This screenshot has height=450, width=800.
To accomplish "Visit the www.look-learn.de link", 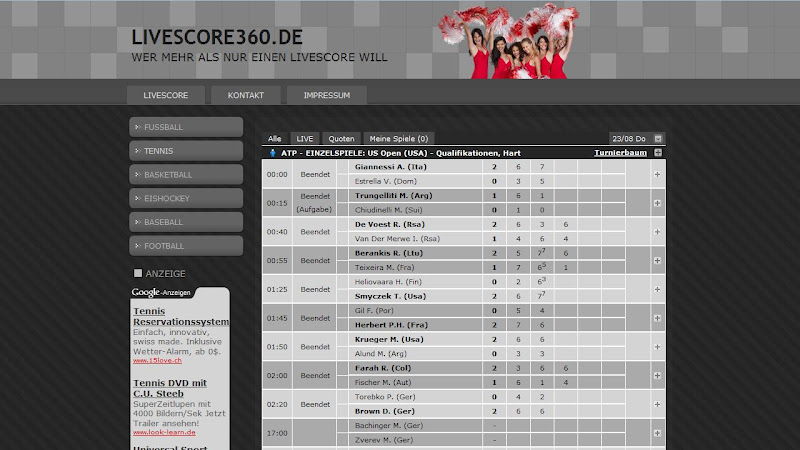I will (164, 432).
